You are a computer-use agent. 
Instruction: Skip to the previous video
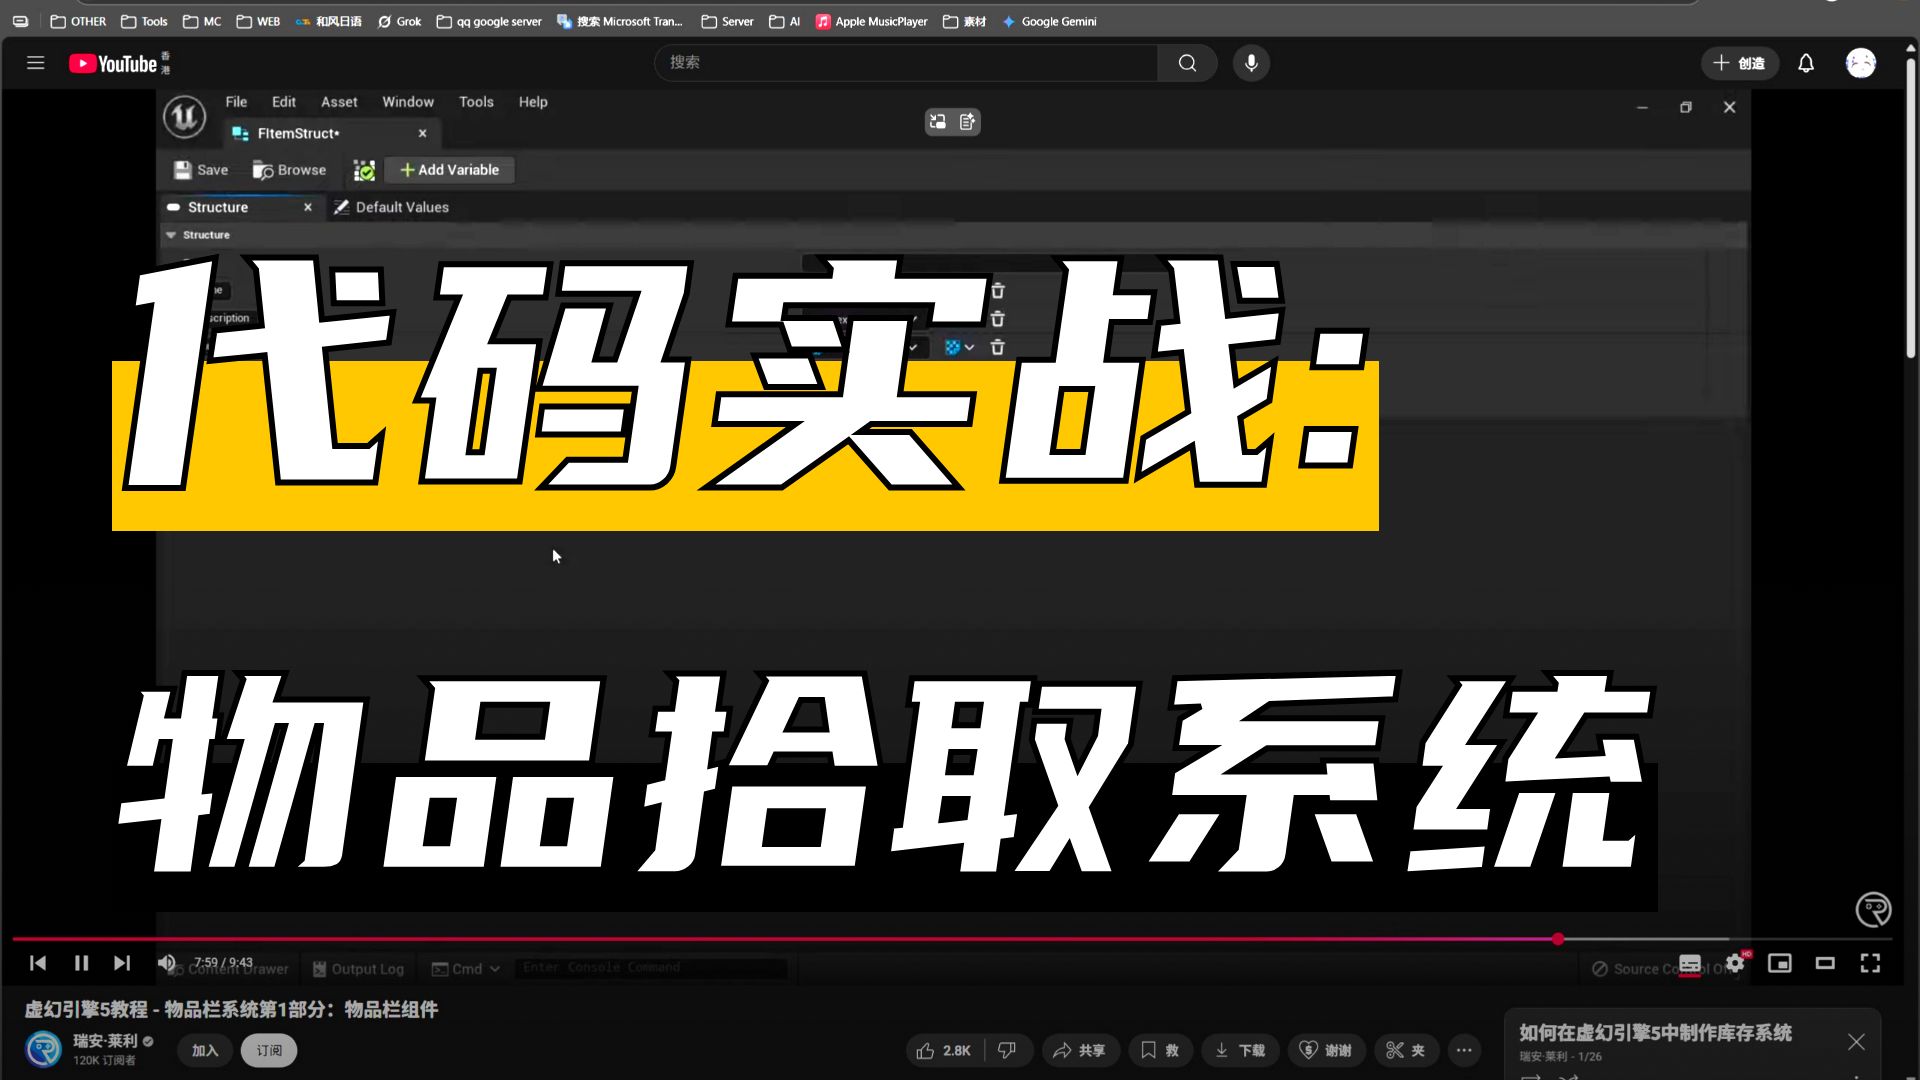click(38, 963)
